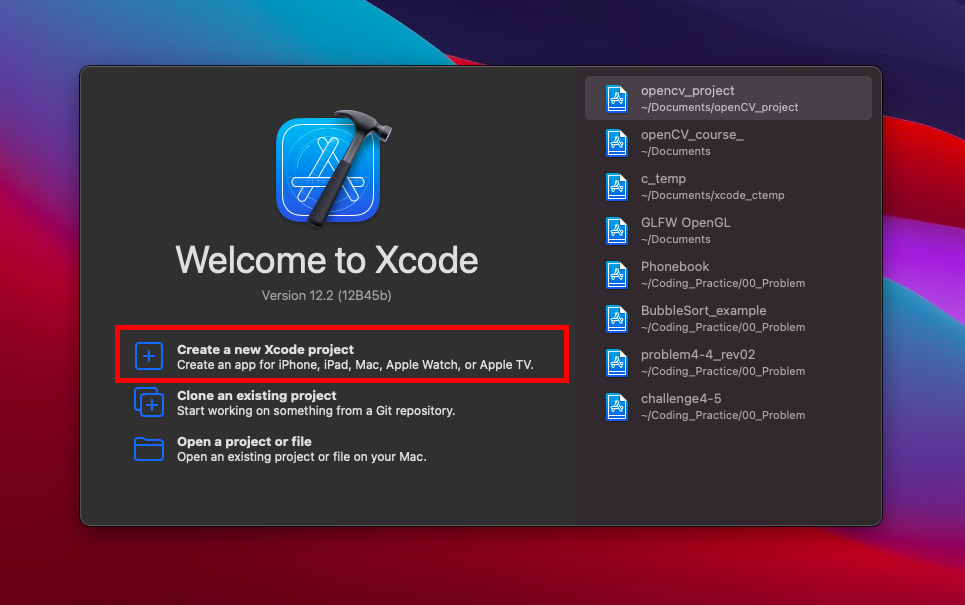Viewport: 965px width, 605px height.
Task: Open recent project GLFW OpenGL
Action: coord(728,230)
